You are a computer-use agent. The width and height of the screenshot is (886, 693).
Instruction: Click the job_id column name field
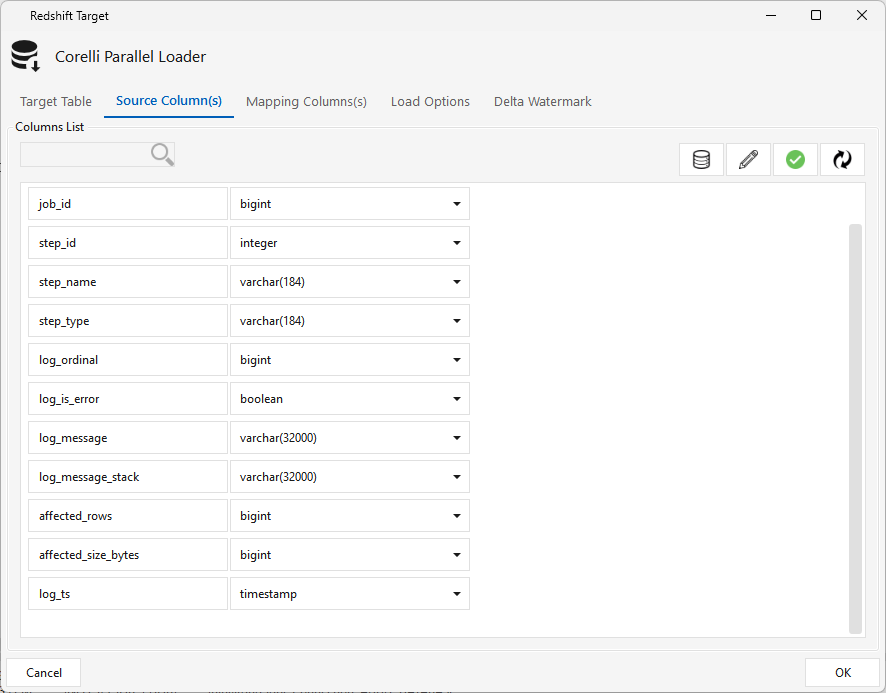pyautogui.click(x=128, y=203)
